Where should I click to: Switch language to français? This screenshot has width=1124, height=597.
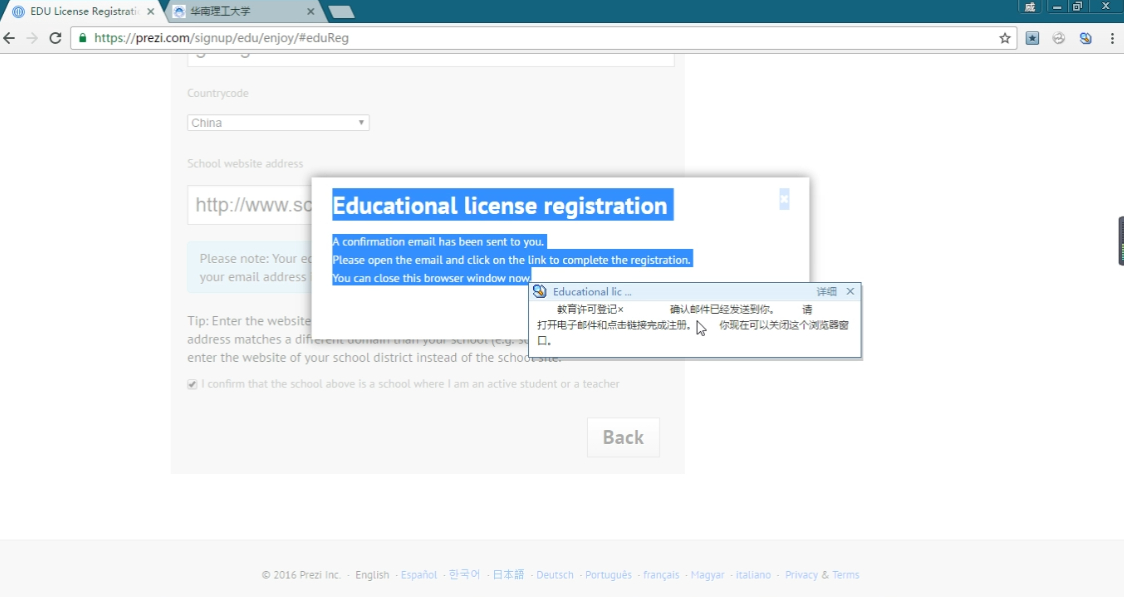(661, 575)
